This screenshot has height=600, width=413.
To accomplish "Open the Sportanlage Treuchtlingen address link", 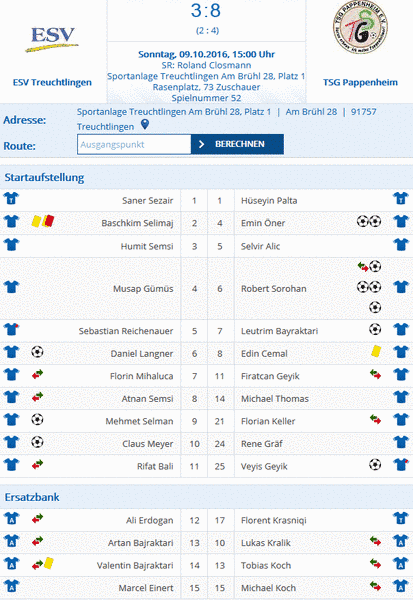I will coord(174,112).
